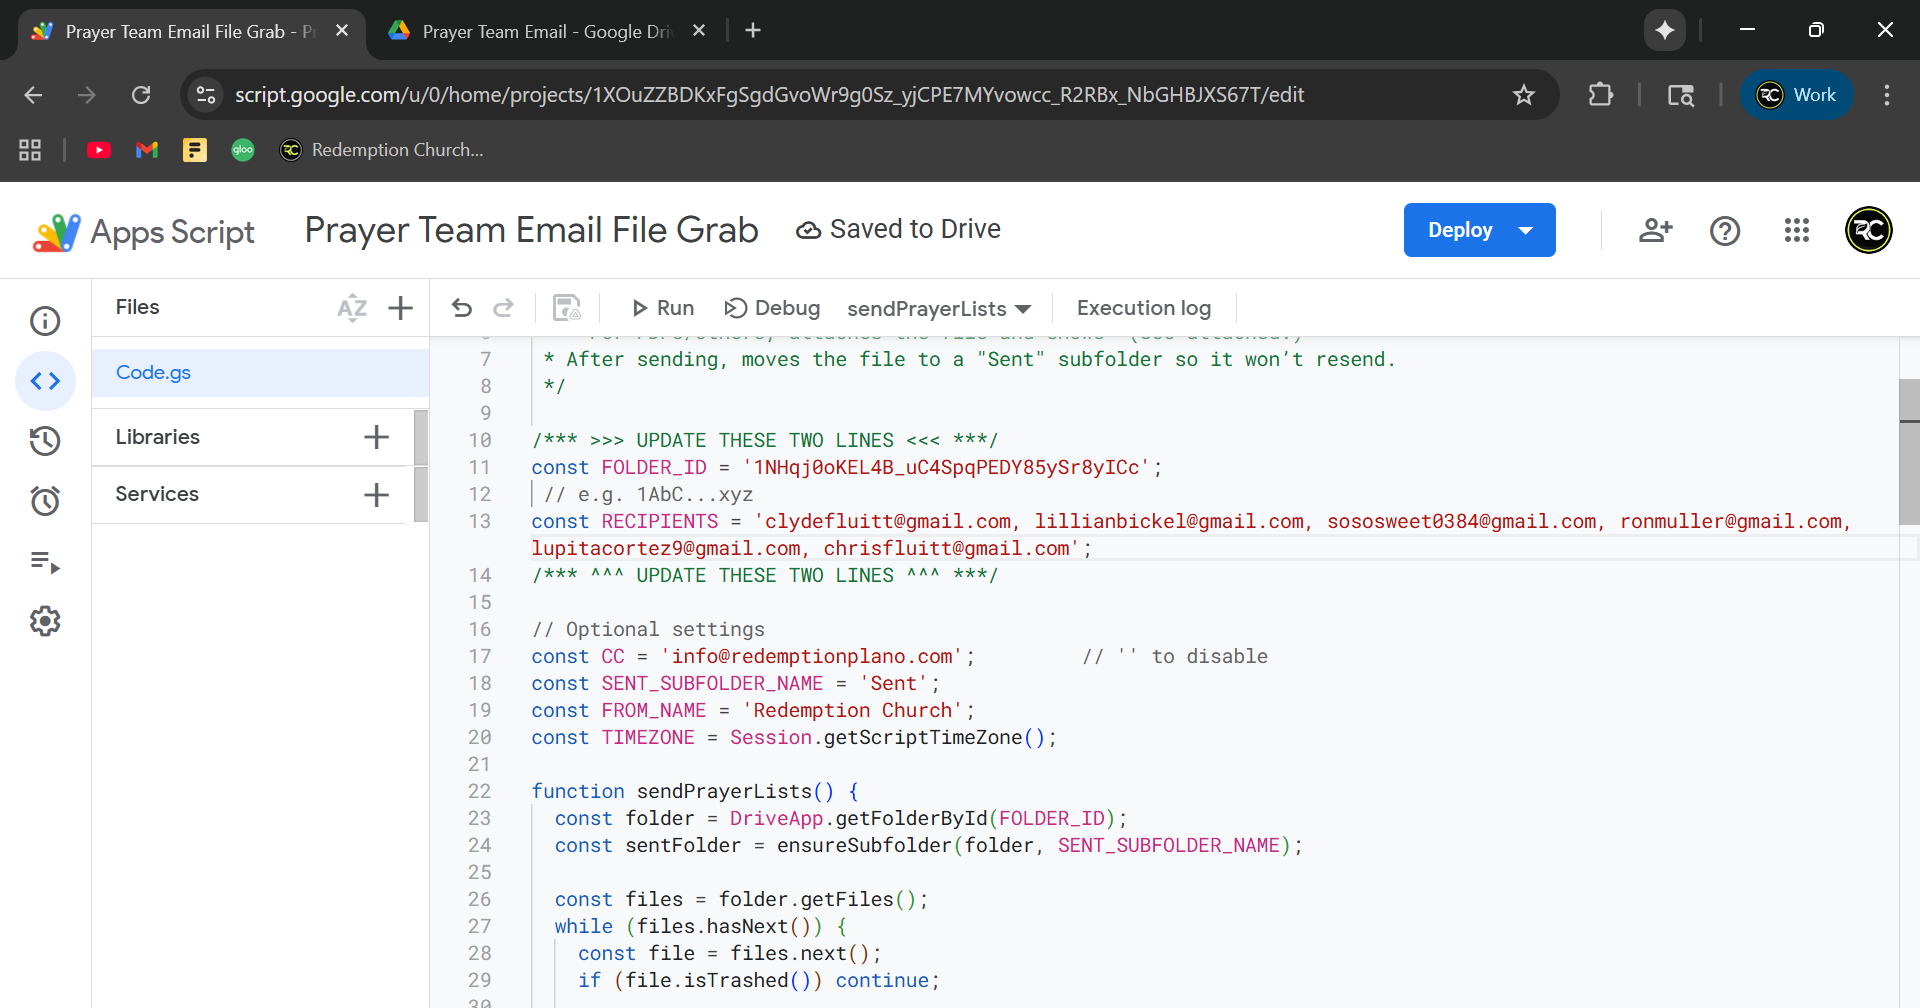Click the Undo arrow in editor toolbar

461,308
